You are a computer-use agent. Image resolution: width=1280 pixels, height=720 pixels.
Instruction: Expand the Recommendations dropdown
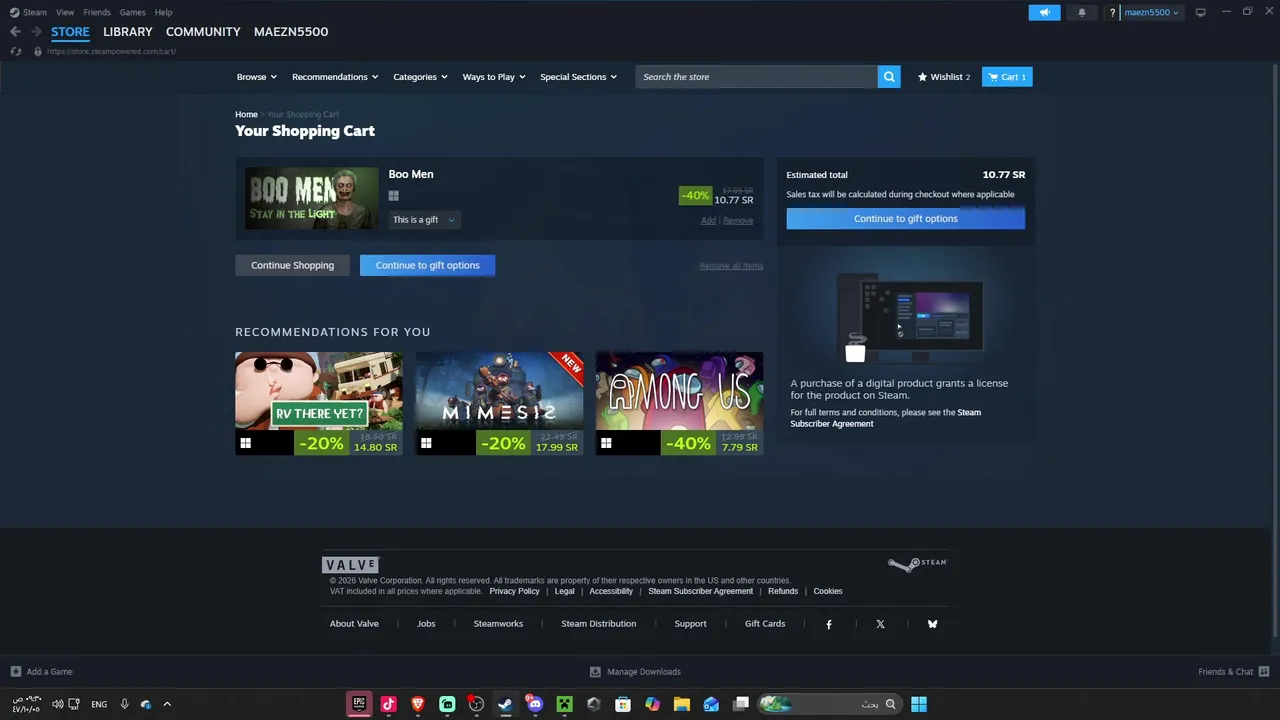pyautogui.click(x=335, y=77)
